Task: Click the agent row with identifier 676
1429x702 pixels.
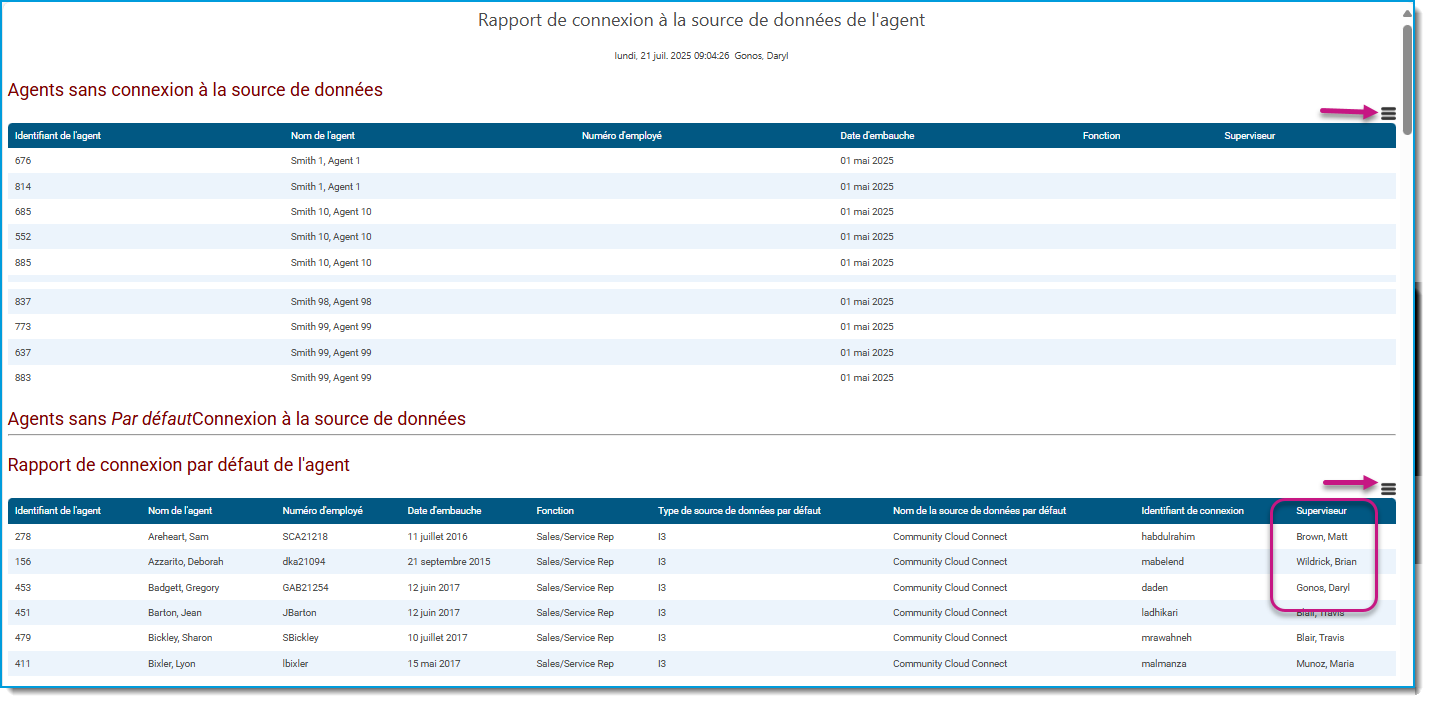Action: [702, 161]
